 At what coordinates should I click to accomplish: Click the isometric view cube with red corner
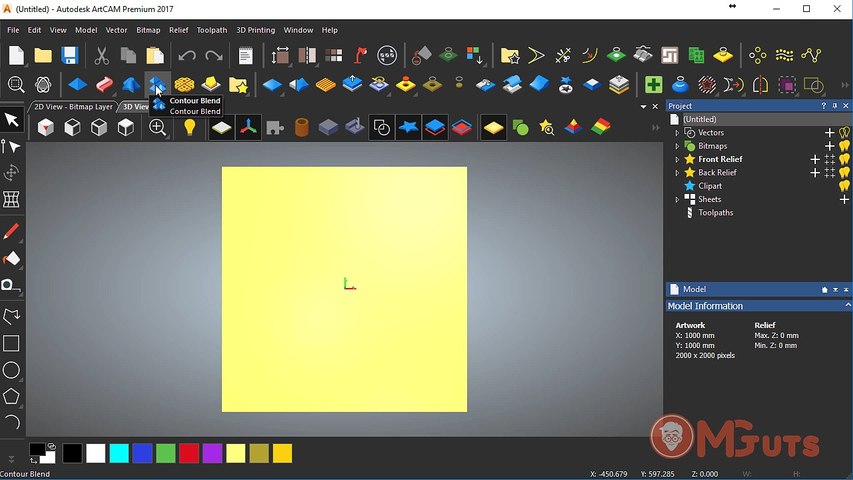pos(46,127)
